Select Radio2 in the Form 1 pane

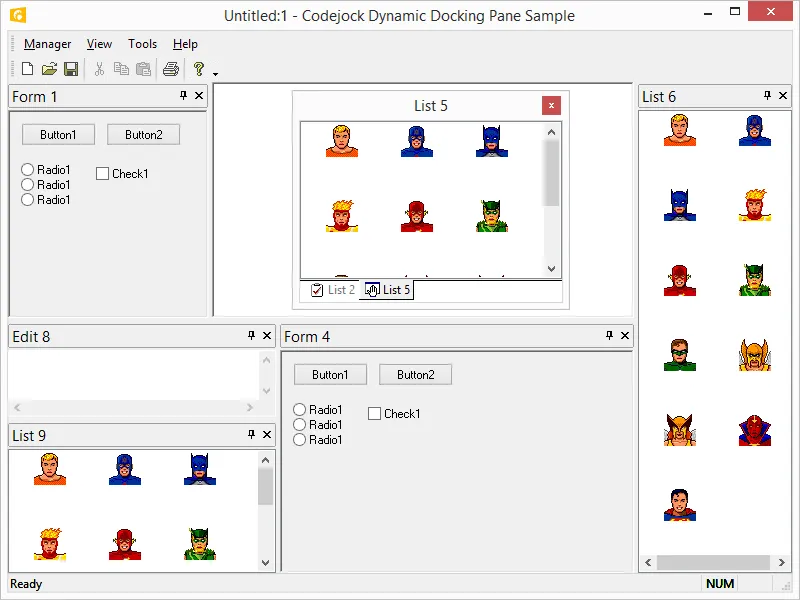pyautogui.click(x=27, y=184)
